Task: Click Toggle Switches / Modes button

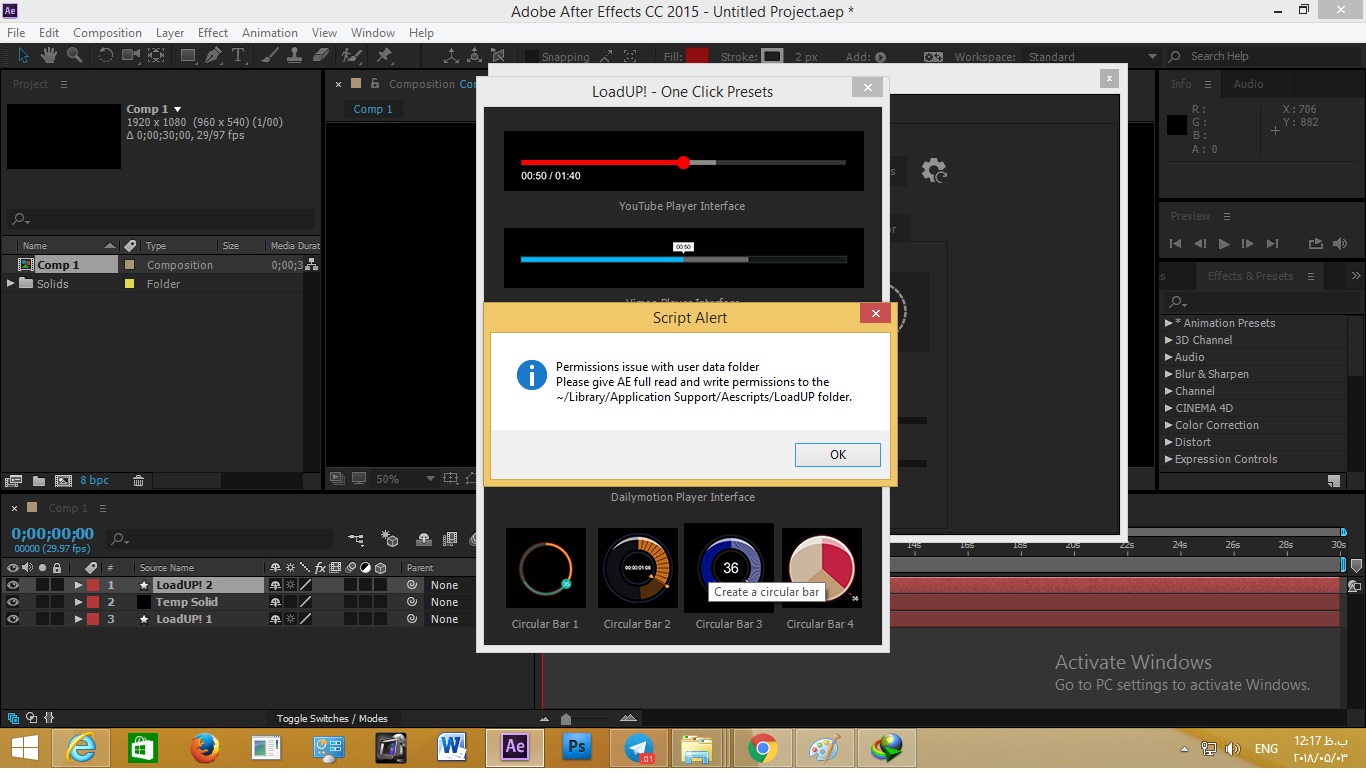Action: (332, 718)
